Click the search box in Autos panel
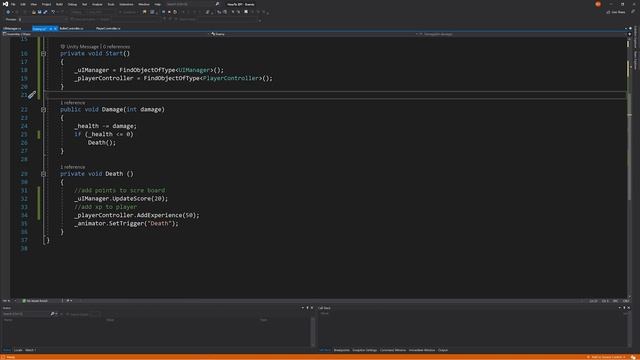 pyautogui.click(x=25, y=314)
